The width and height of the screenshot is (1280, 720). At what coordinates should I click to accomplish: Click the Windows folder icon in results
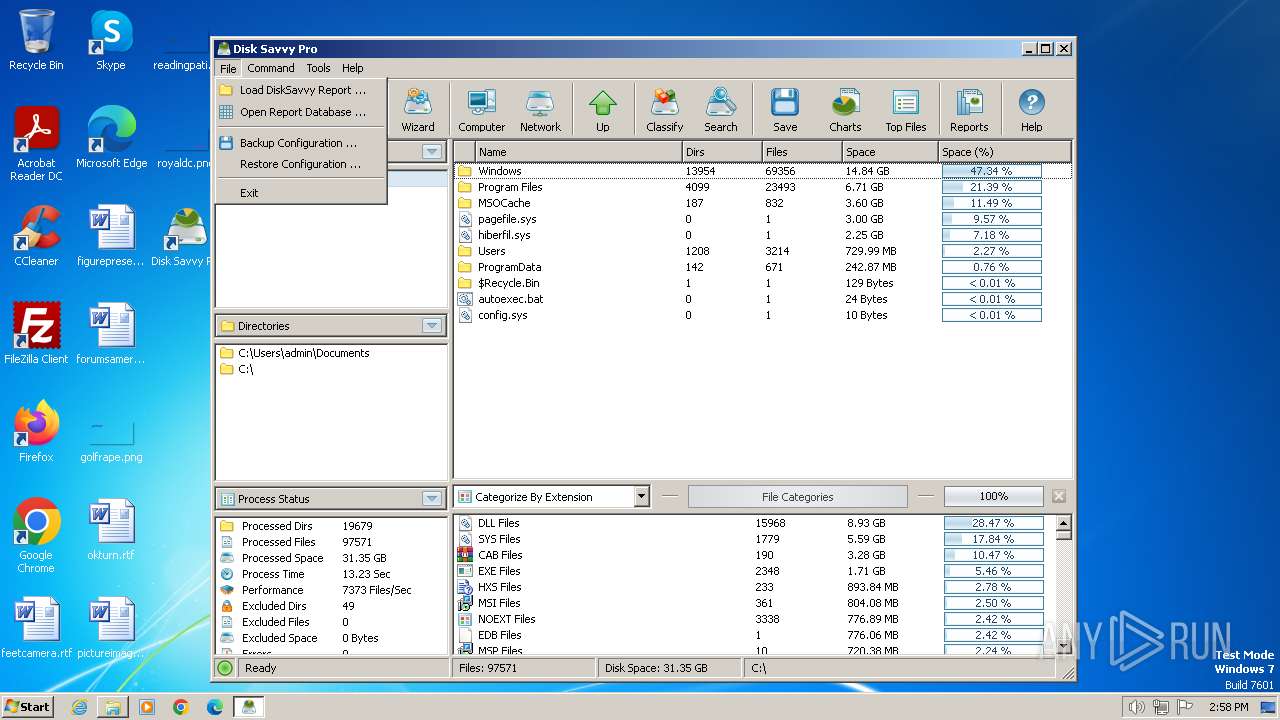coord(464,171)
